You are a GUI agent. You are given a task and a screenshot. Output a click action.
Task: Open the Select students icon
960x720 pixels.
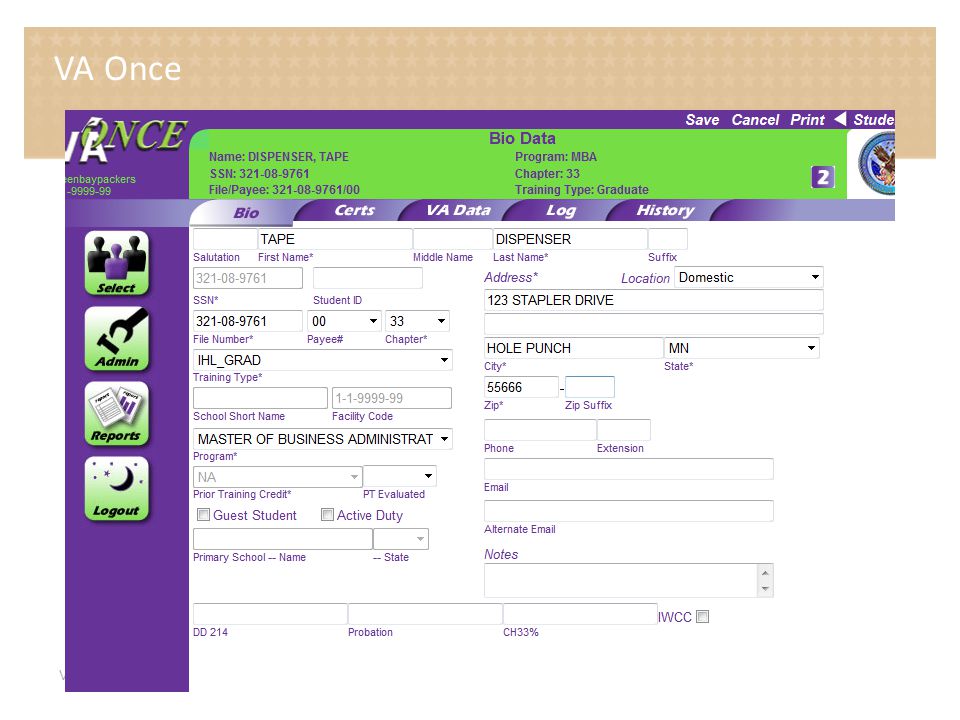coord(116,263)
